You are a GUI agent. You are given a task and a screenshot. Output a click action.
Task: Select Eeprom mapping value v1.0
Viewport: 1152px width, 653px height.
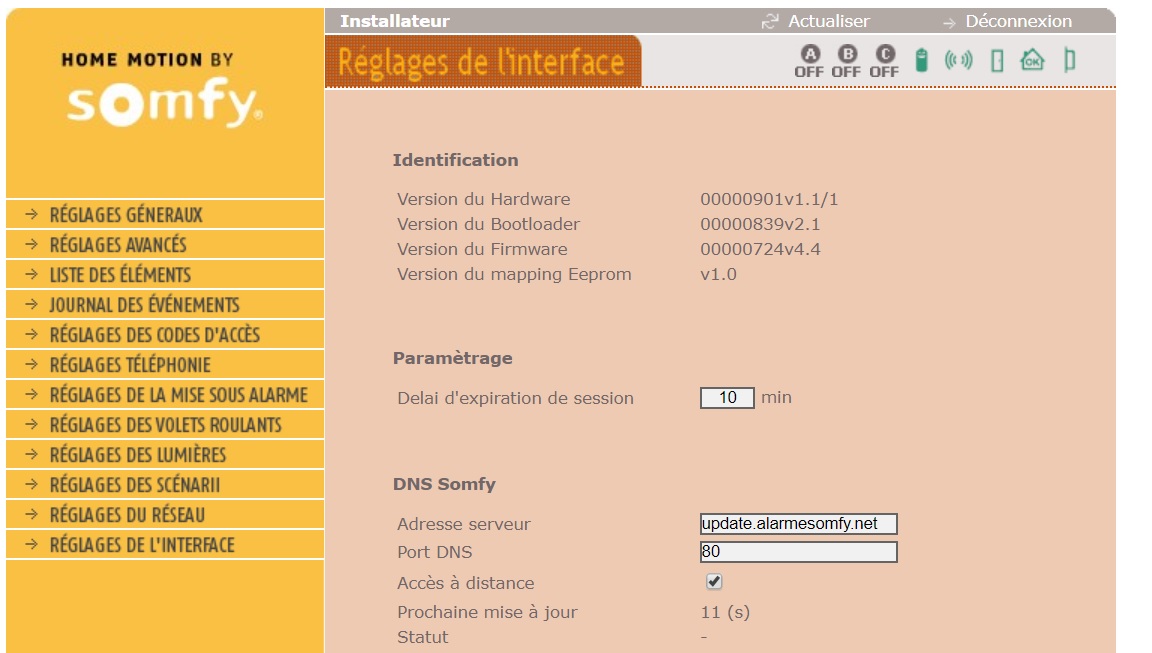click(719, 274)
